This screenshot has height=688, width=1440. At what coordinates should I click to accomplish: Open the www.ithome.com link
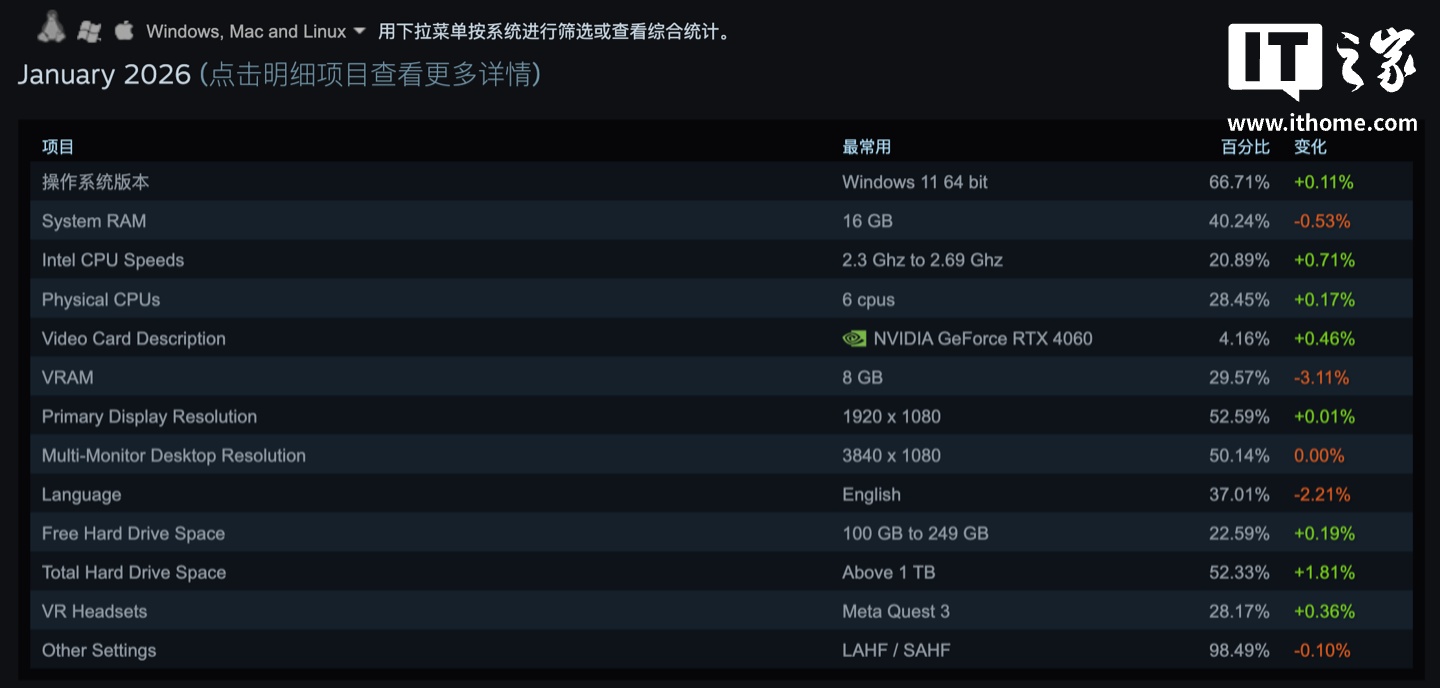coord(1322,123)
